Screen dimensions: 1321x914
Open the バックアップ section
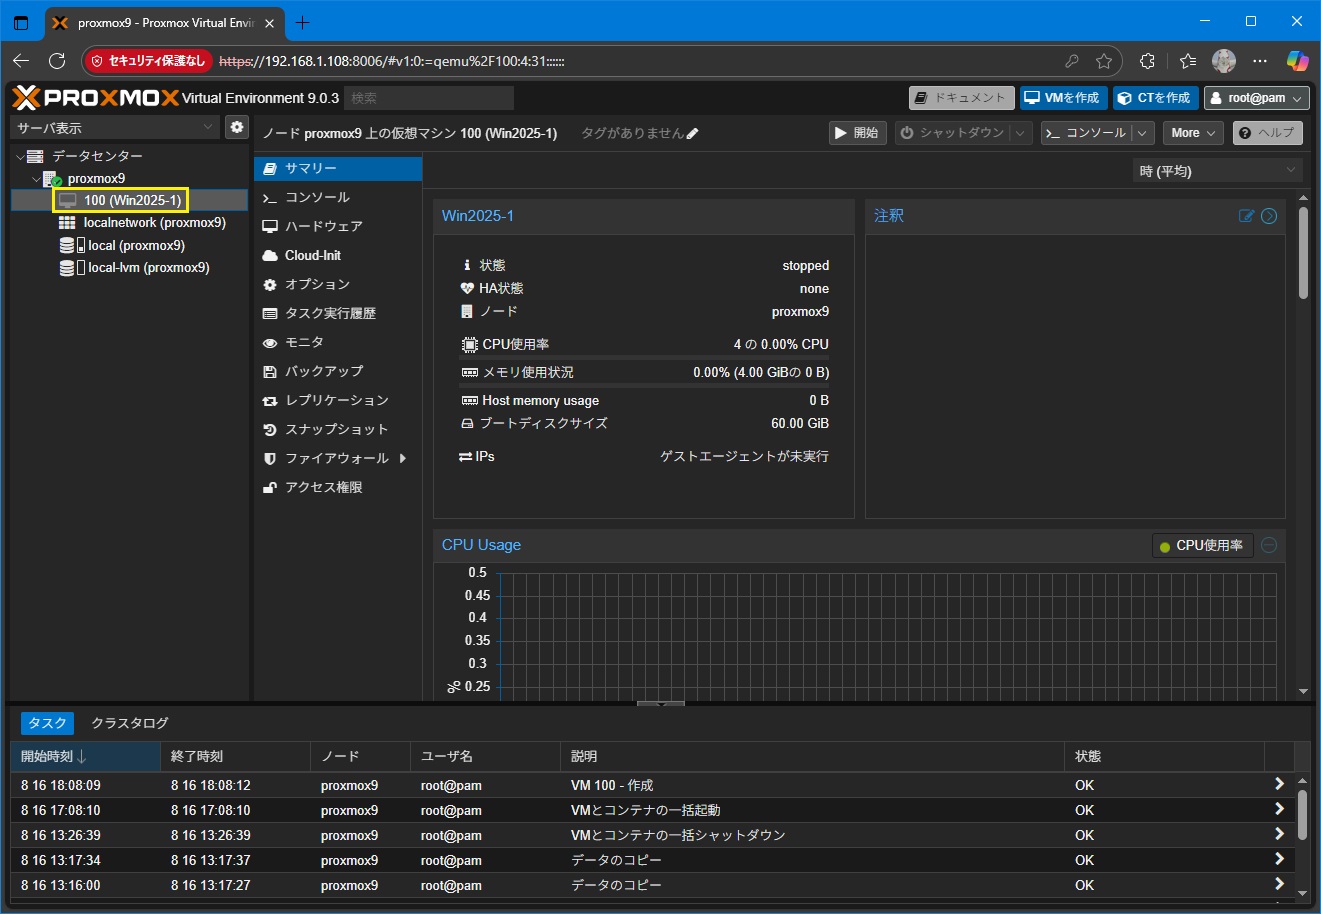(338, 371)
